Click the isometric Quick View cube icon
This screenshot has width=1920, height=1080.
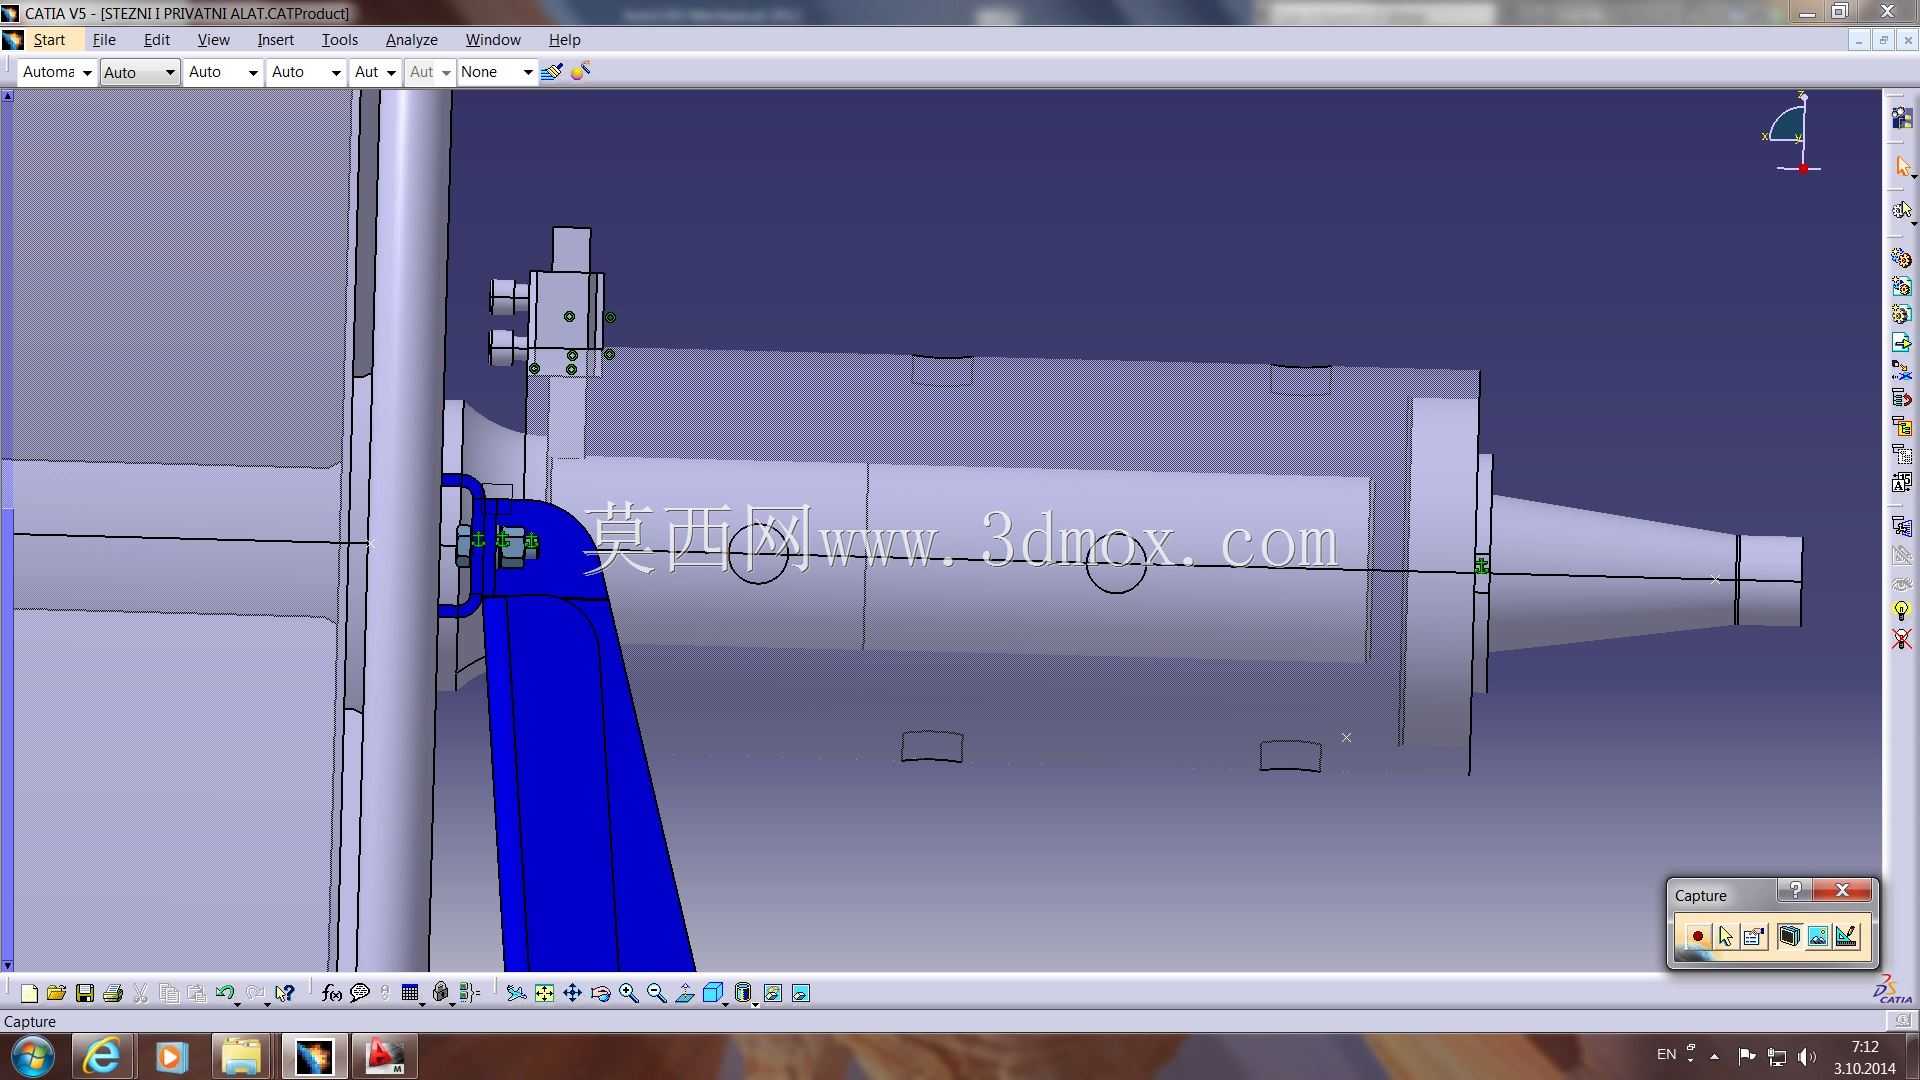point(712,993)
